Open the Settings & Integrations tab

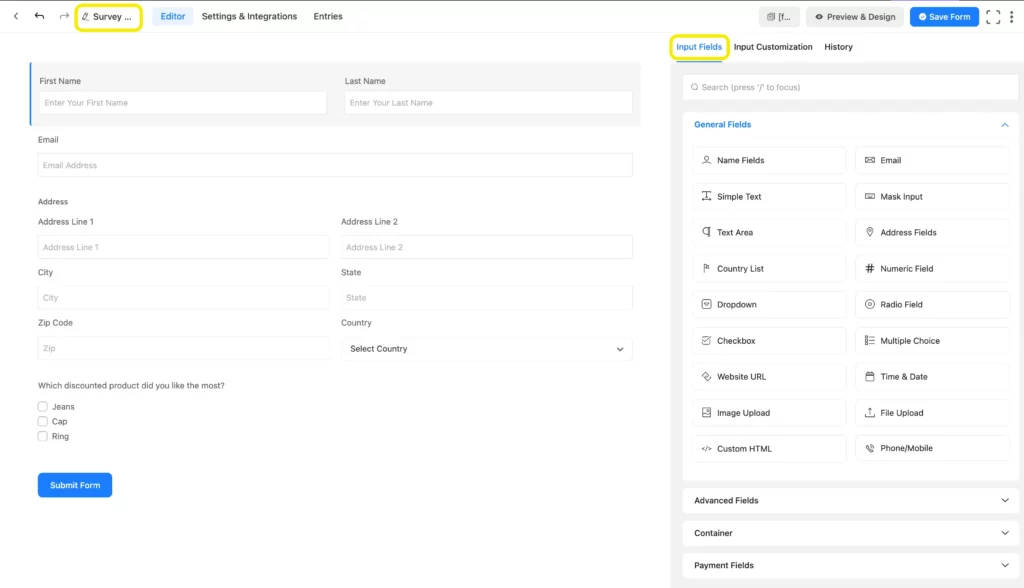[x=249, y=16]
